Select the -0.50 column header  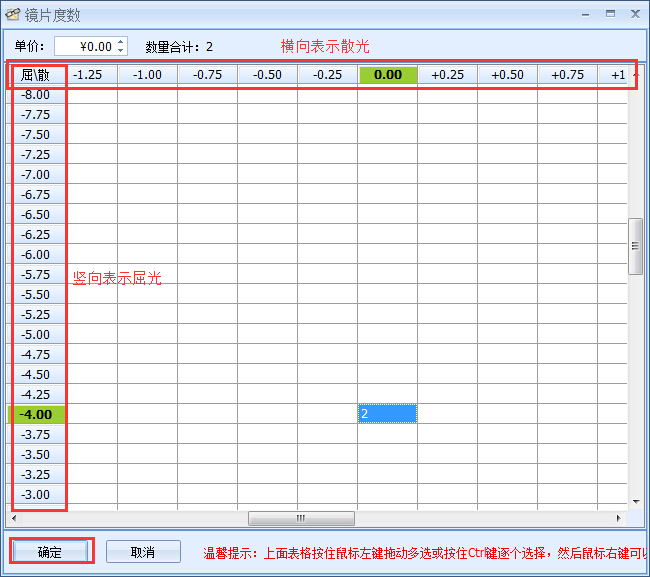[267, 75]
